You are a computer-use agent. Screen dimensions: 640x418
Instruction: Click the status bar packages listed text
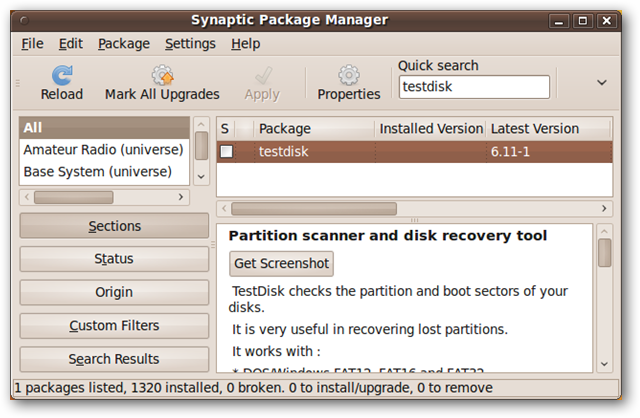[x=253, y=388]
